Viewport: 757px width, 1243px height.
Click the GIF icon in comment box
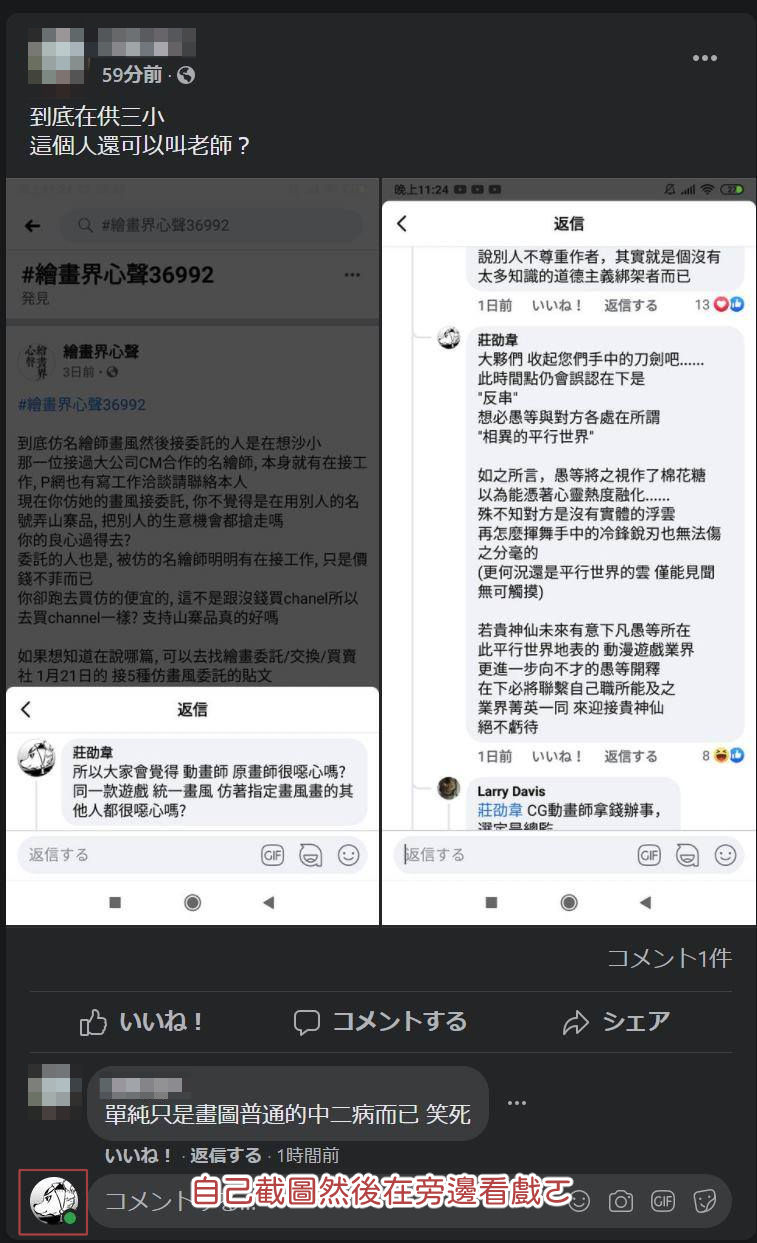click(663, 1201)
